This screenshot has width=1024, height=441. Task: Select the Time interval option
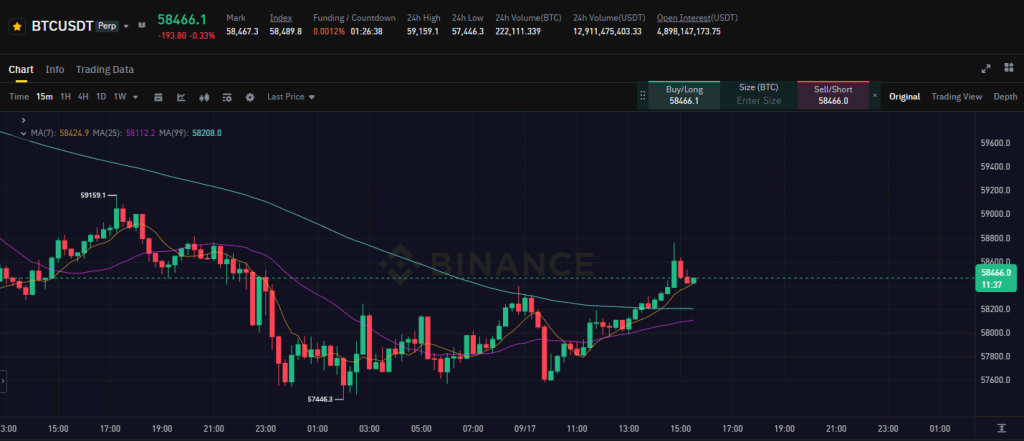click(x=19, y=97)
